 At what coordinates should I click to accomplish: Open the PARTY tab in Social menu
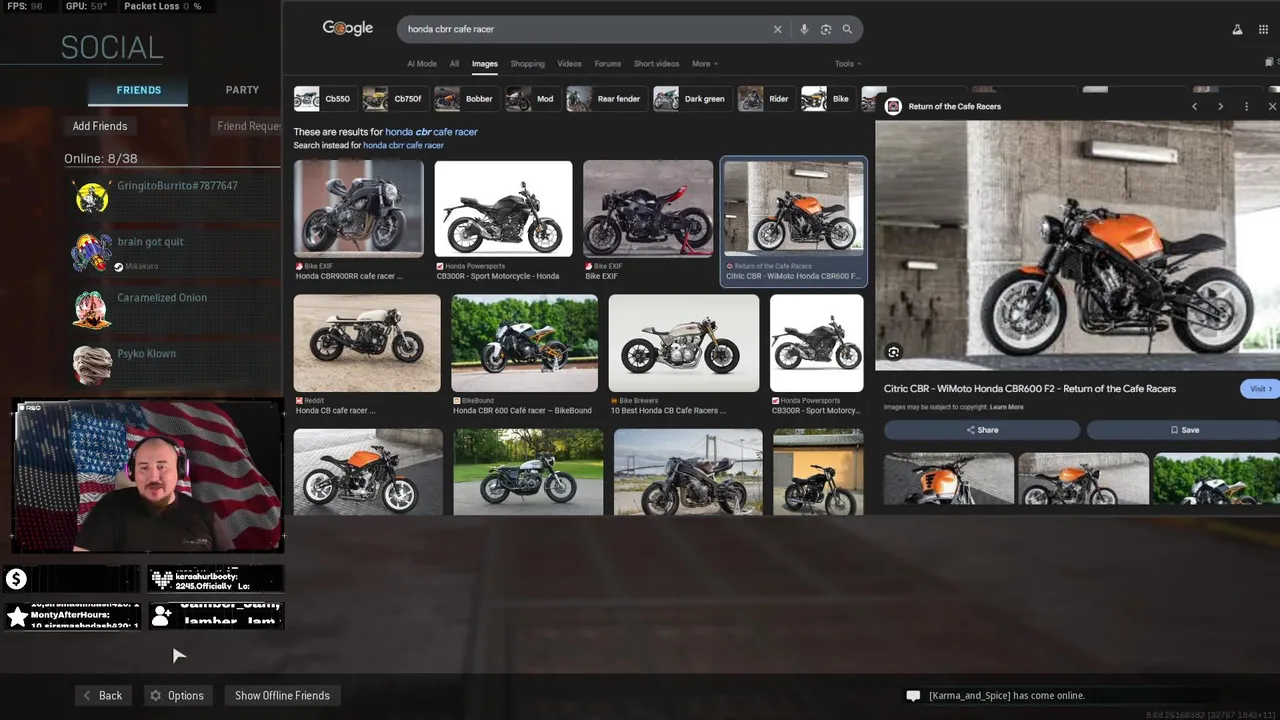(x=242, y=90)
